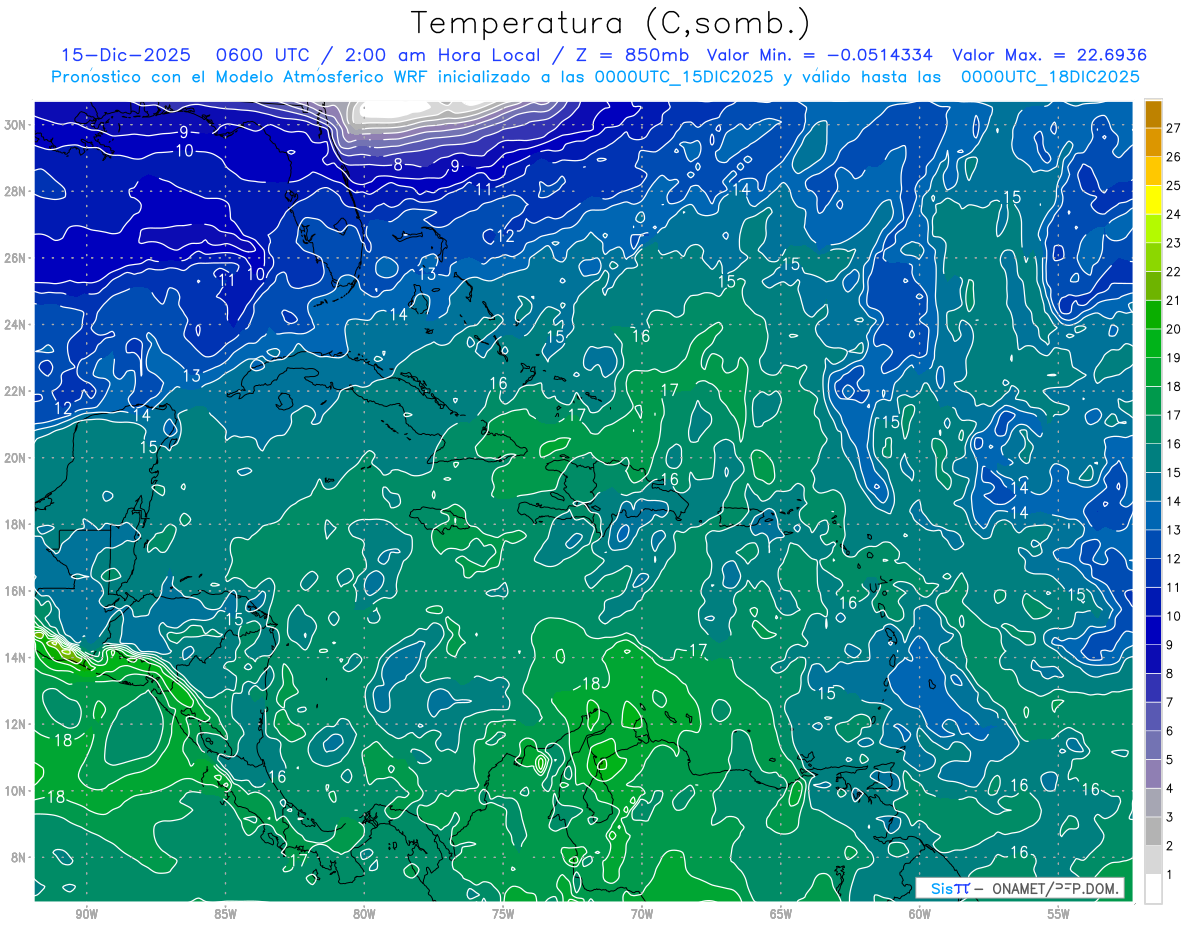The width and height of the screenshot is (1200, 927).
Task: Click the dark orange swatch above 27
Action: coord(1153,113)
